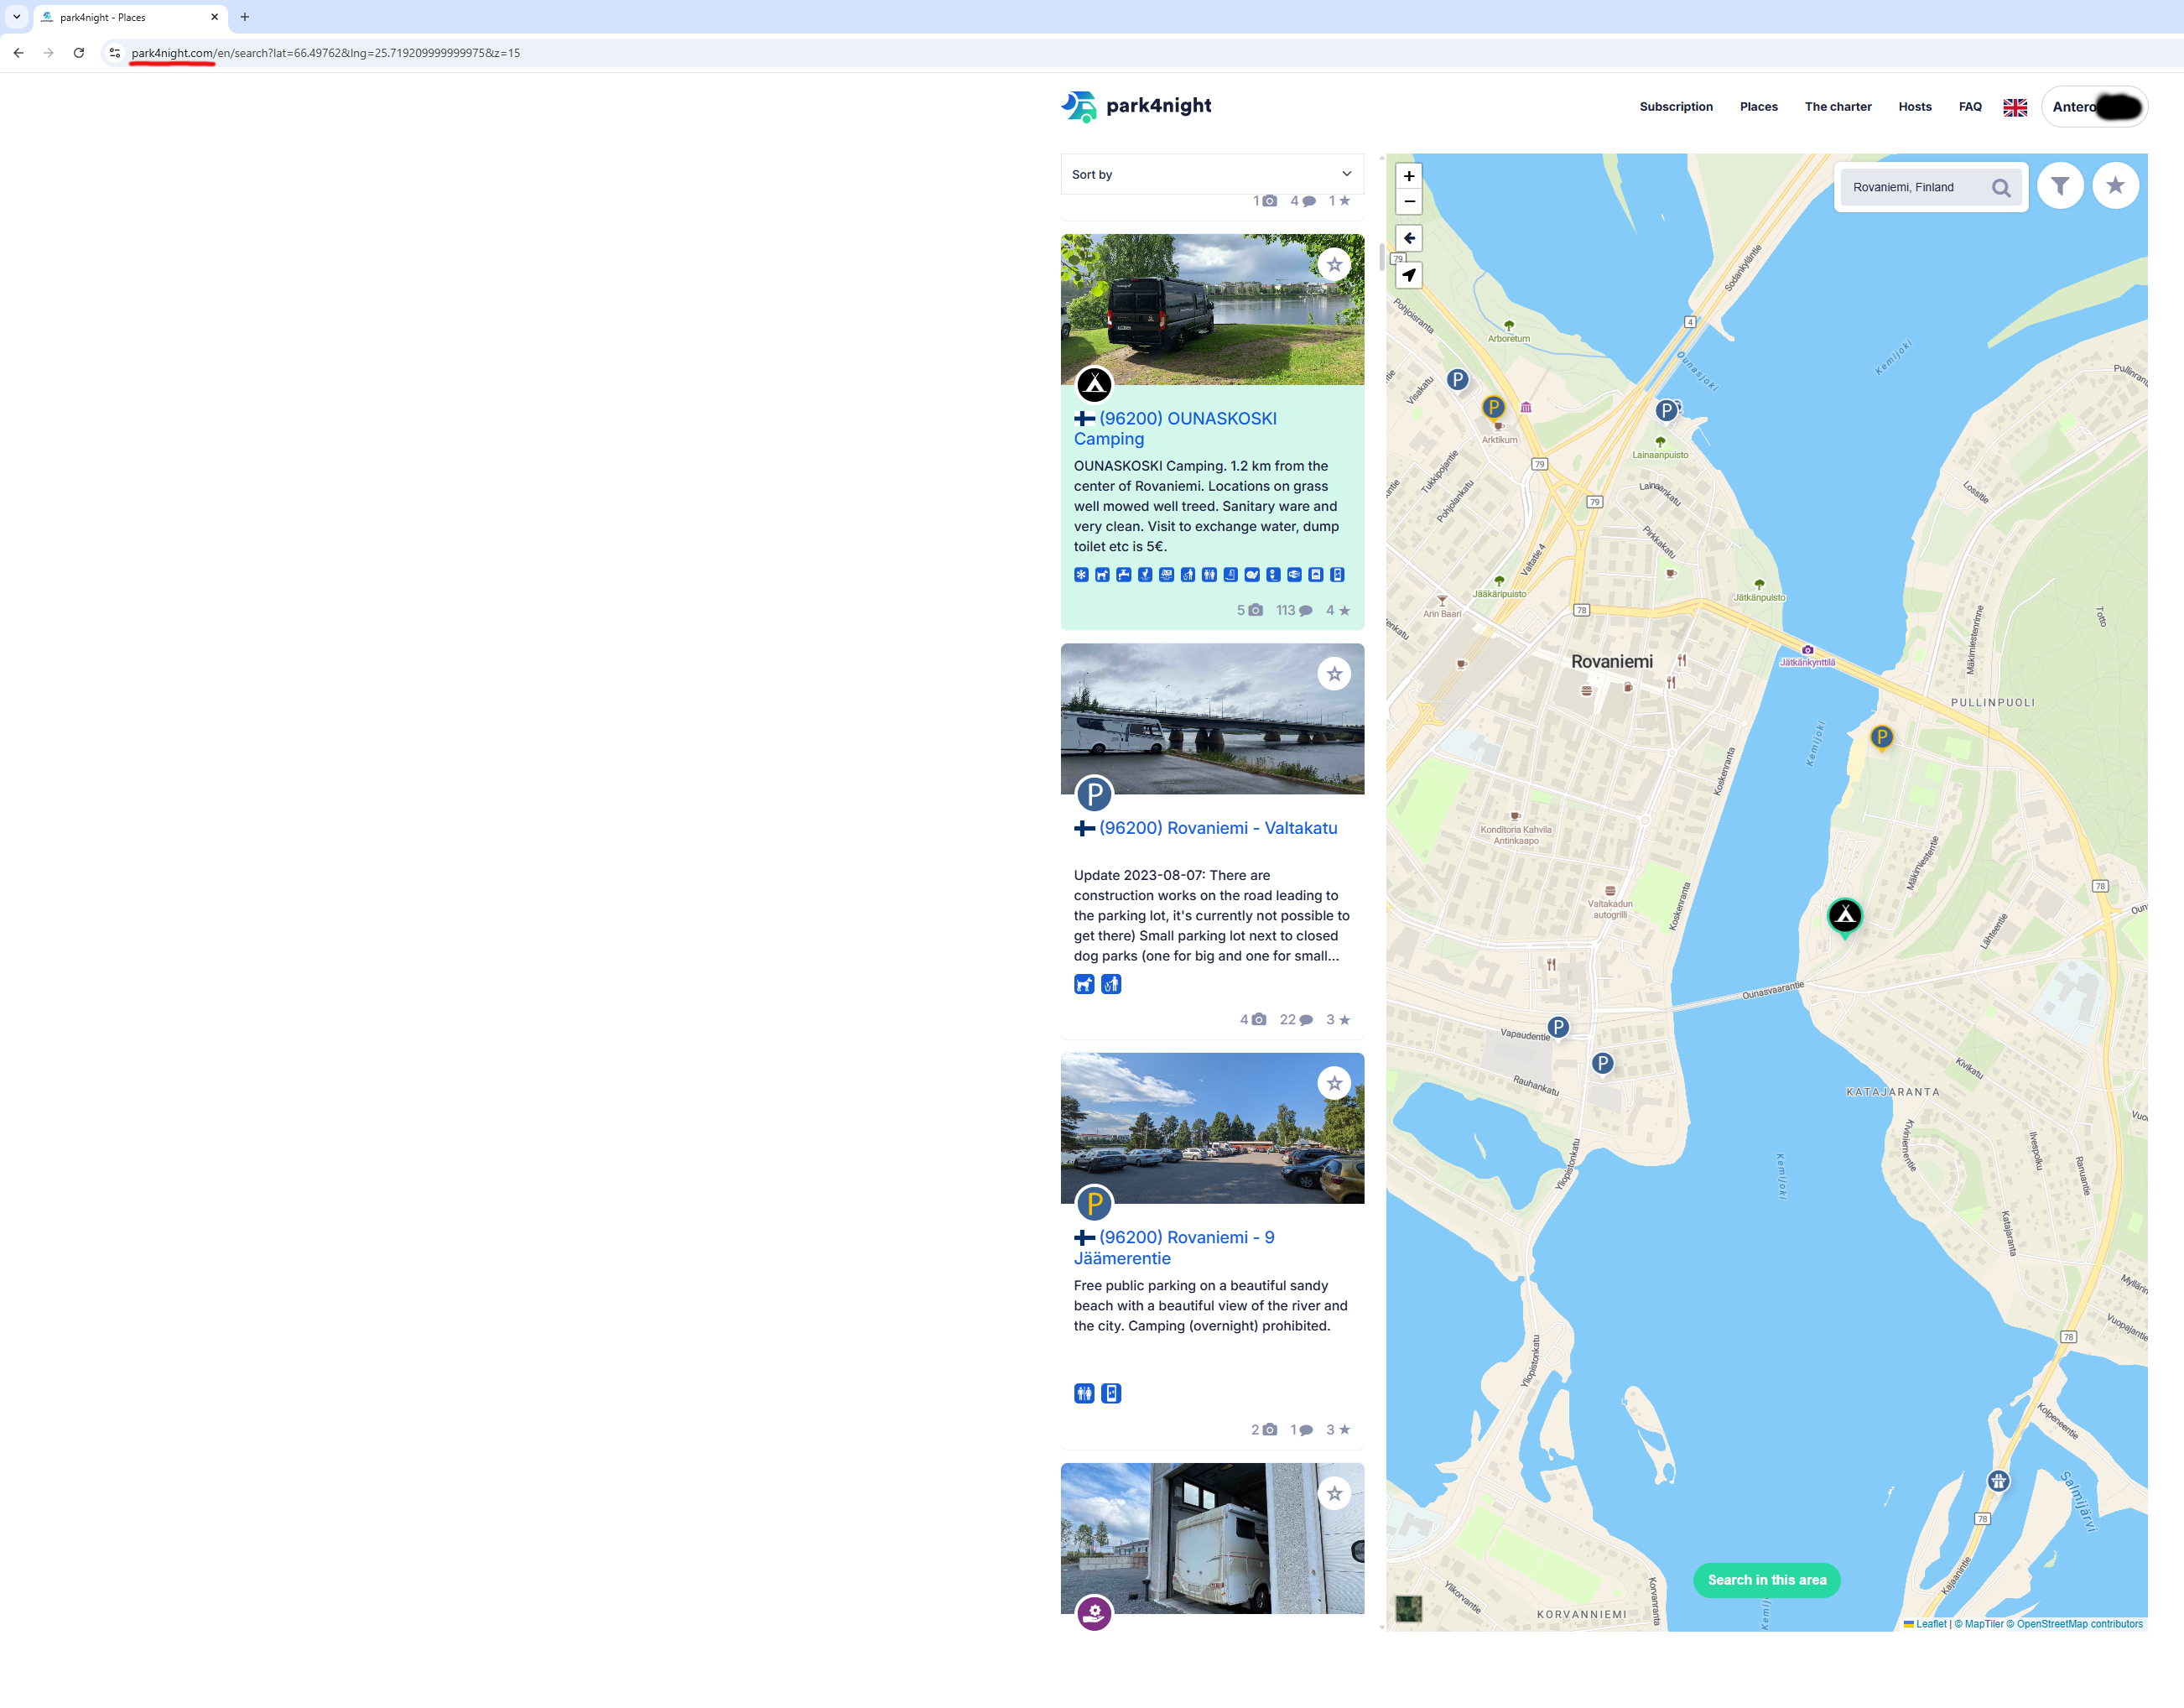Screen dimensions: 2184x1708
Task: Favorite the Rovaniemi - Valtakatu listing
Action: [1334, 674]
